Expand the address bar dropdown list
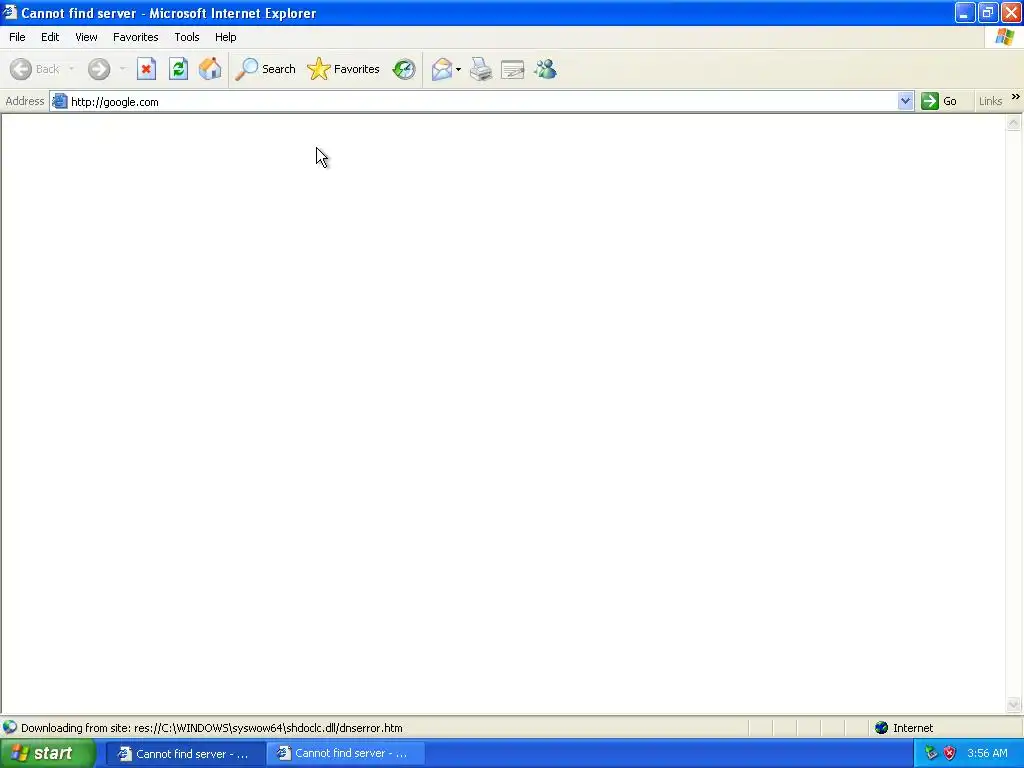This screenshot has height=768, width=1024. pos(905,101)
